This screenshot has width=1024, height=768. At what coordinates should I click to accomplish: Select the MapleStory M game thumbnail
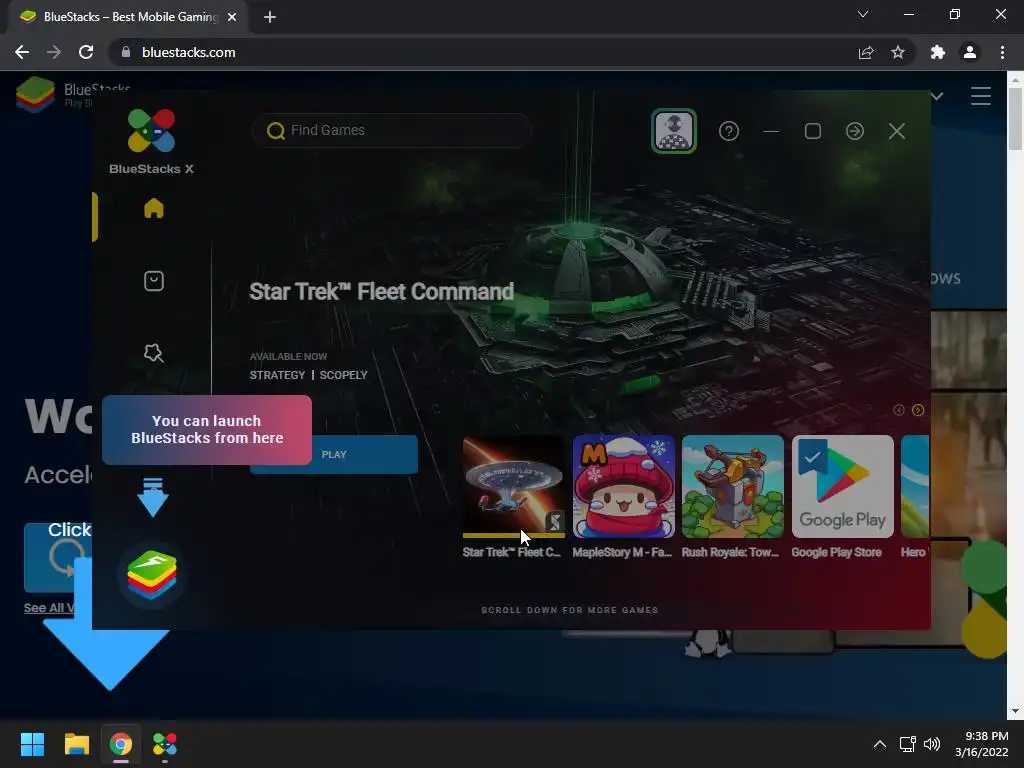click(623, 487)
